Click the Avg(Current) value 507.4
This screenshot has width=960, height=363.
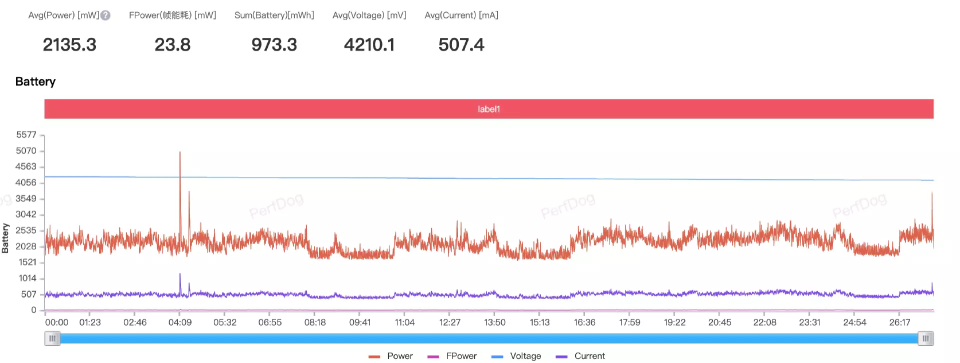coord(461,45)
